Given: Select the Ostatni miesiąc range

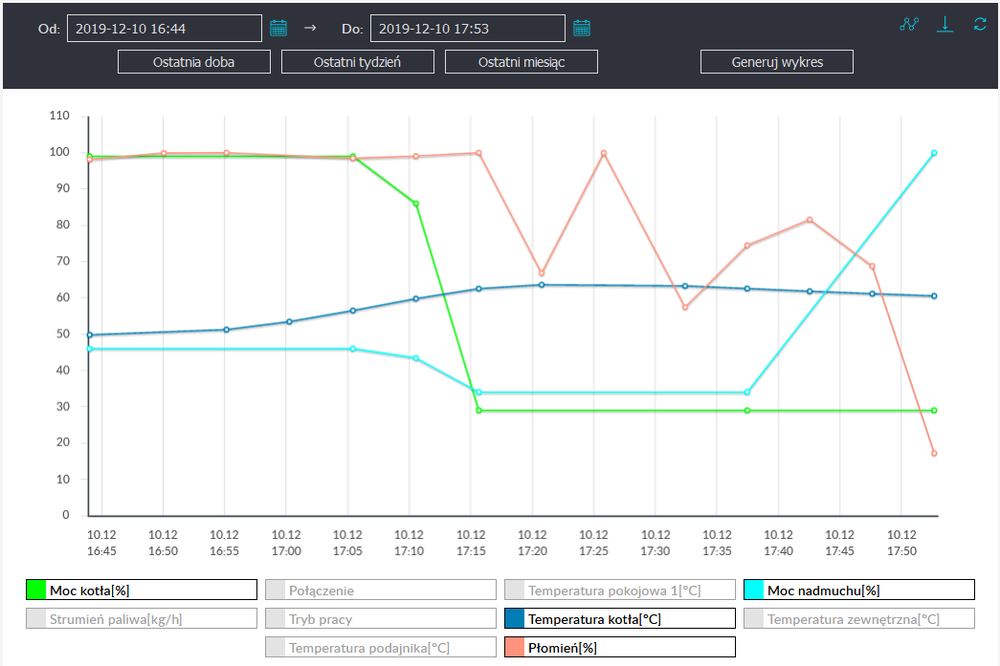Looking at the screenshot, I should point(521,62).
